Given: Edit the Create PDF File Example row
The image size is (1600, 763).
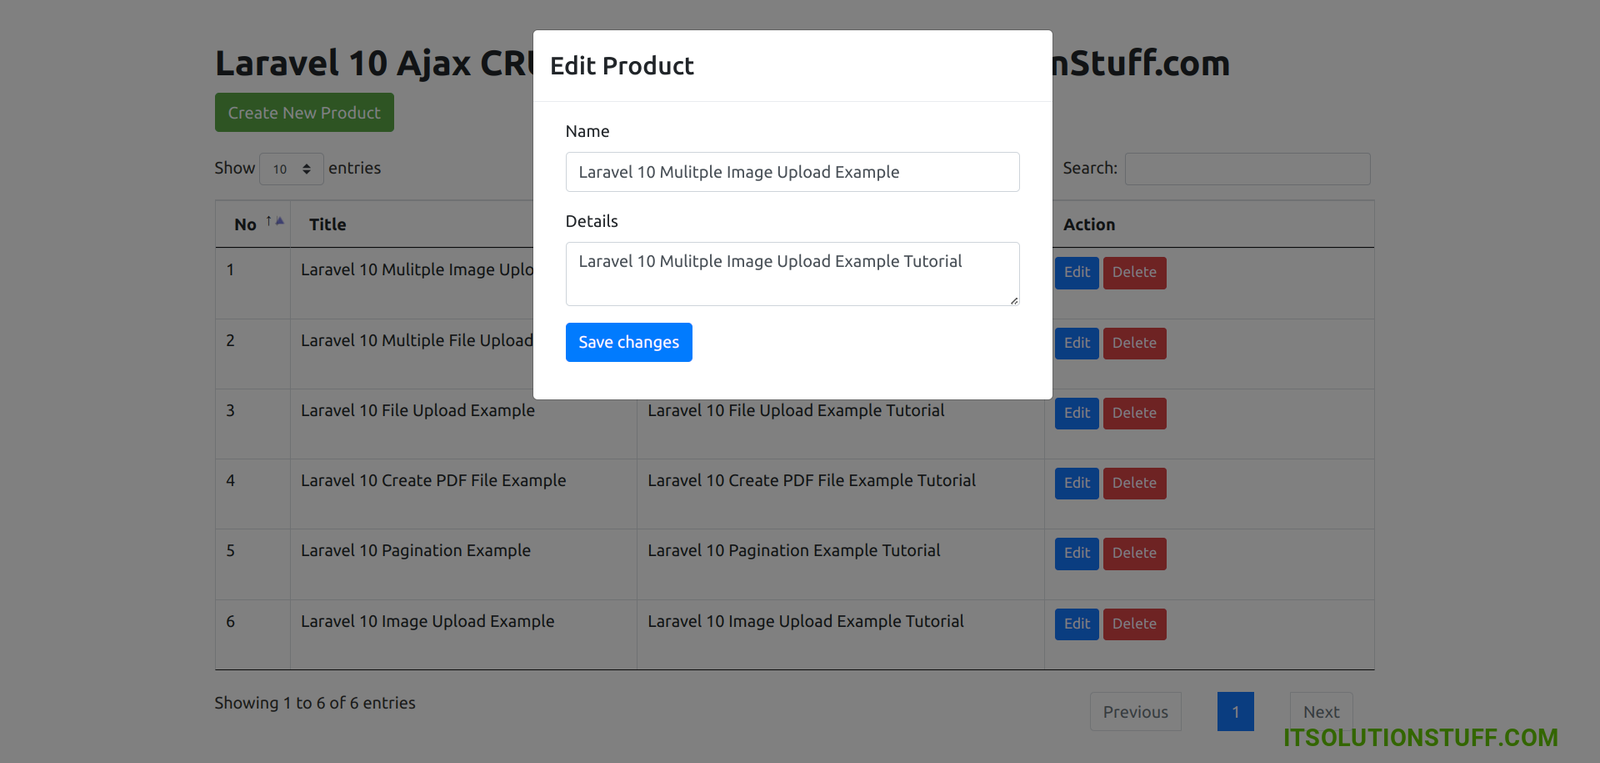Looking at the screenshot, I should coord(1076,483).
